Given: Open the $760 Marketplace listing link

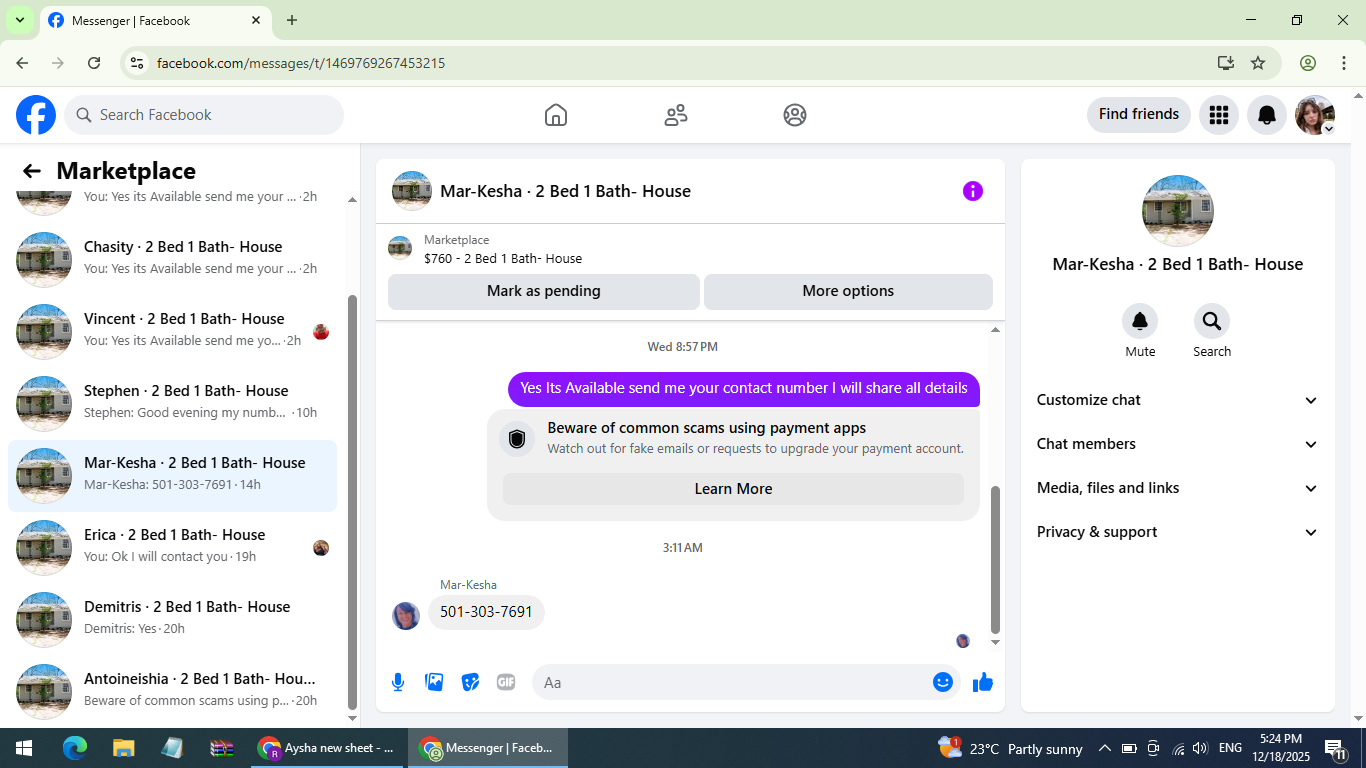Looking at the screenshot, I should (x=503, y=258).
